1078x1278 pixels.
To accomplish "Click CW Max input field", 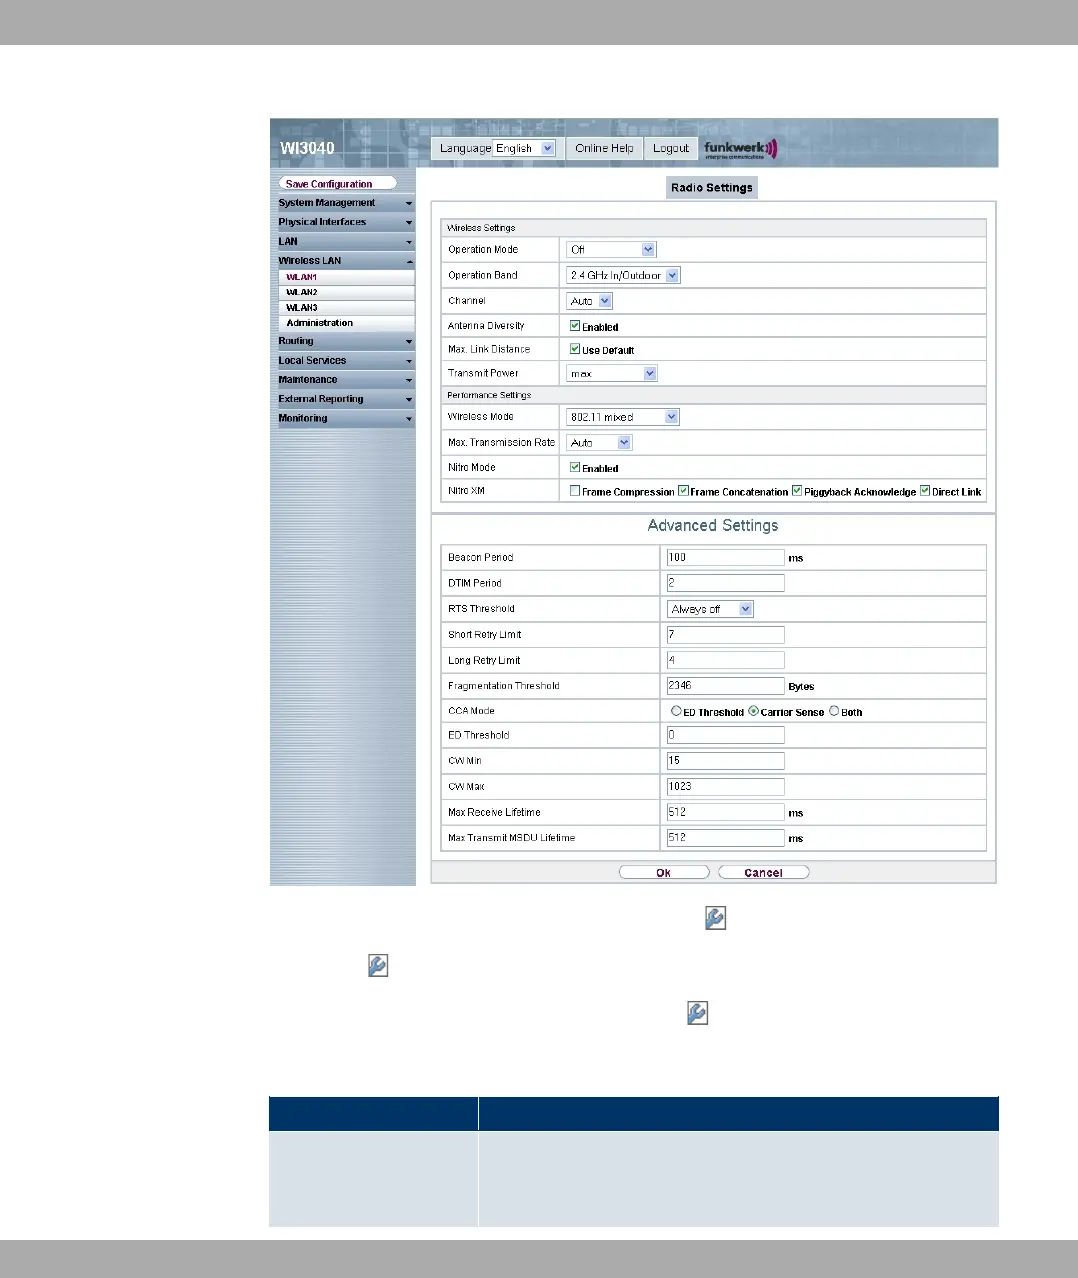I will click(x=725, y=787).
